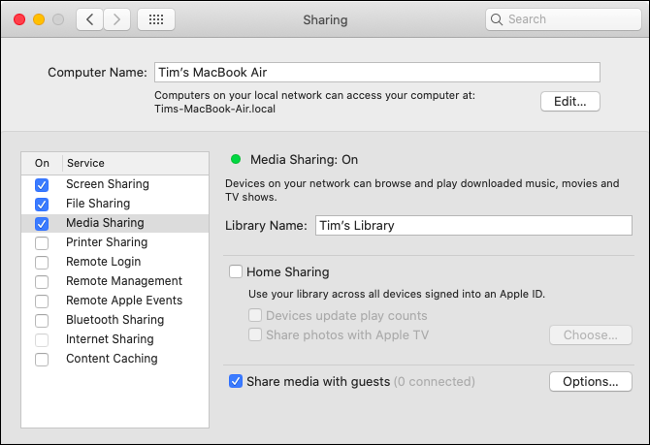
Task: Open the Options... button
Action: pyautogui.click(x=590, y=381)
